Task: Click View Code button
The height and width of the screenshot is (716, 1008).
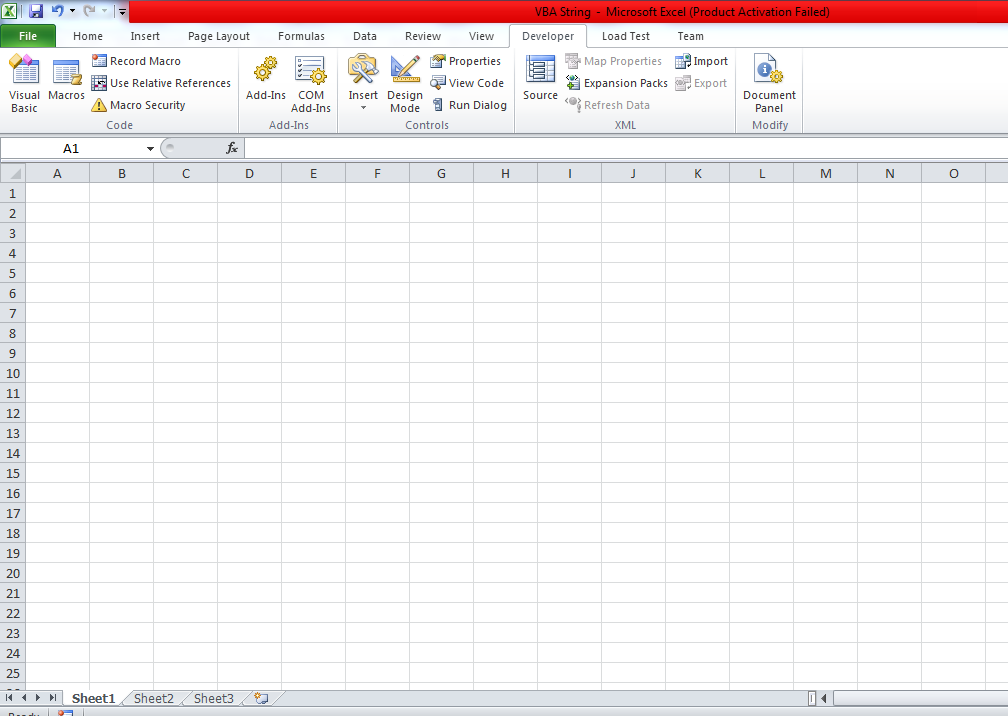Action: [x=467, y=83]
